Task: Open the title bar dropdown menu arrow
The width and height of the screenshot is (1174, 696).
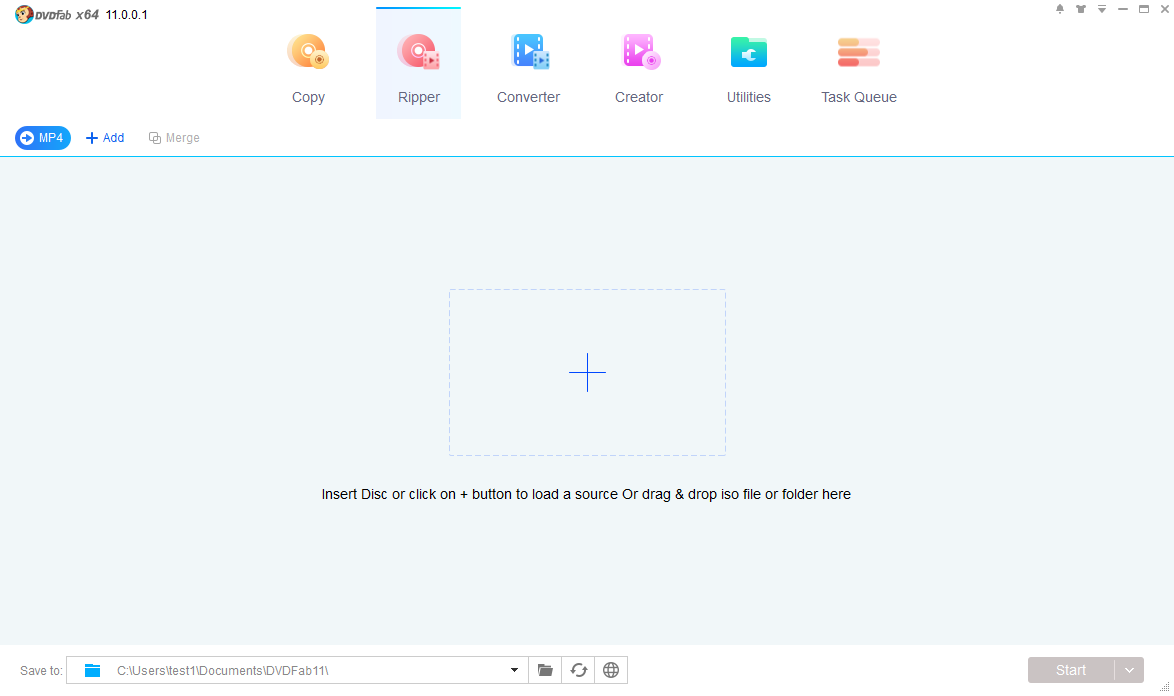Action: (x=1101, y=9)
